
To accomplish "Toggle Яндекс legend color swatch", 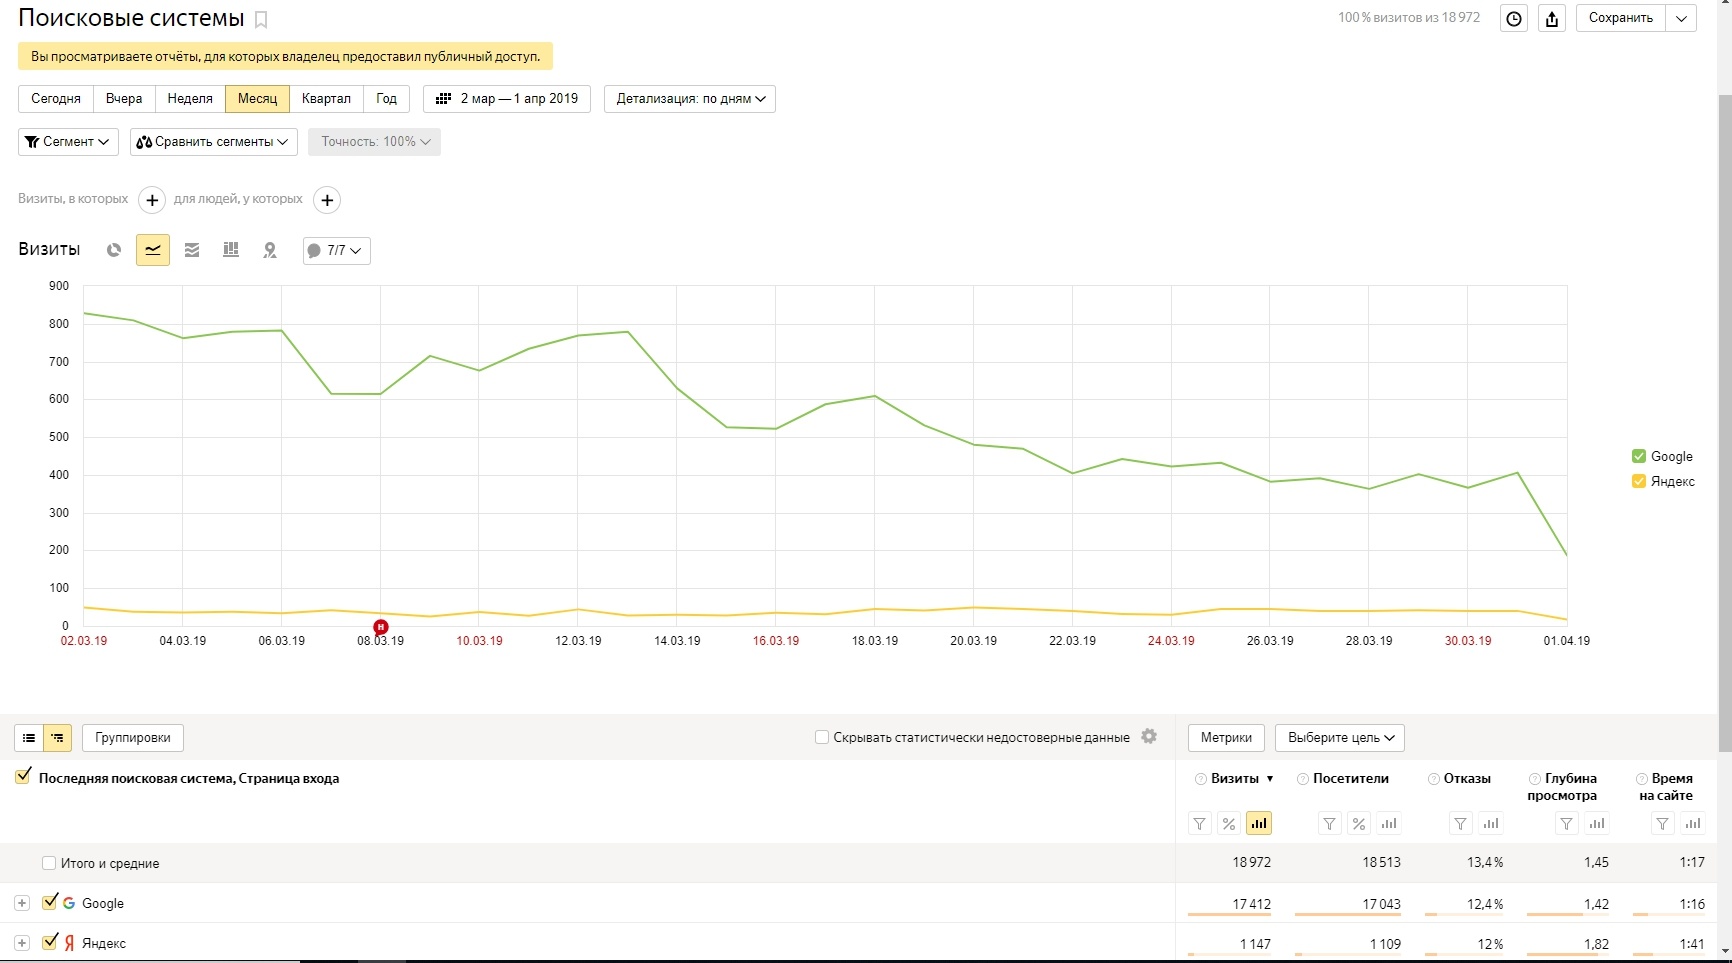I will [1639, 481].
